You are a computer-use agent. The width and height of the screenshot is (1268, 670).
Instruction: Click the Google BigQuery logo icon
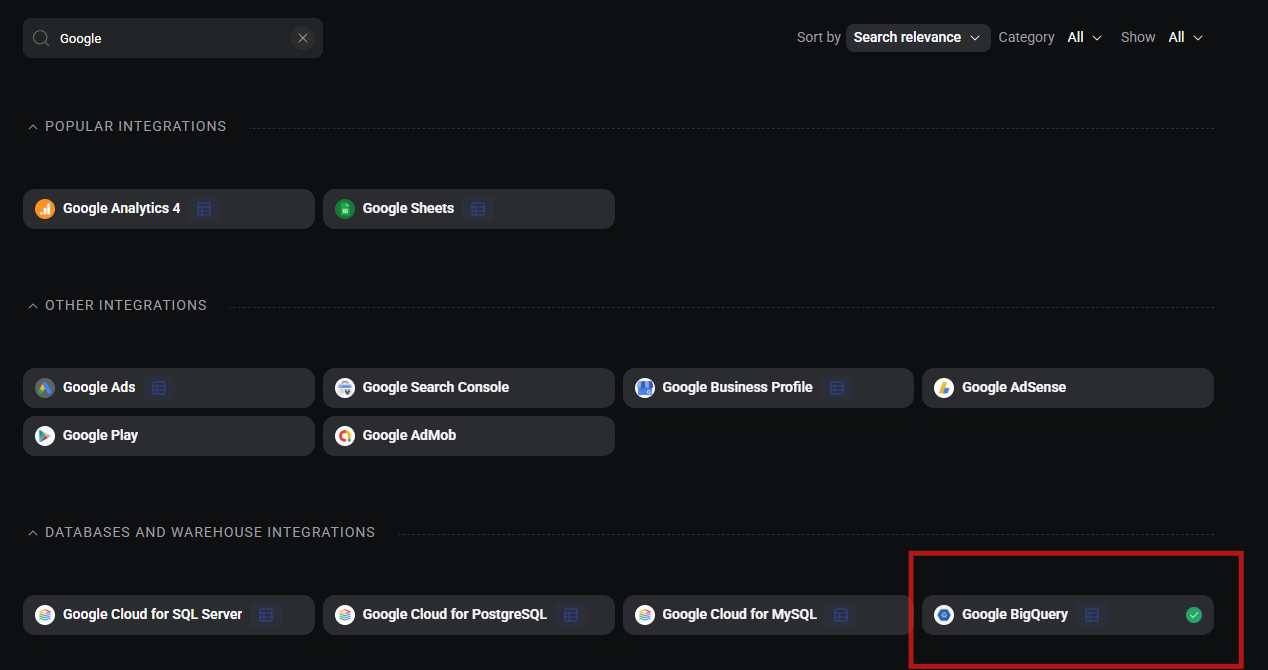point(944,615)
